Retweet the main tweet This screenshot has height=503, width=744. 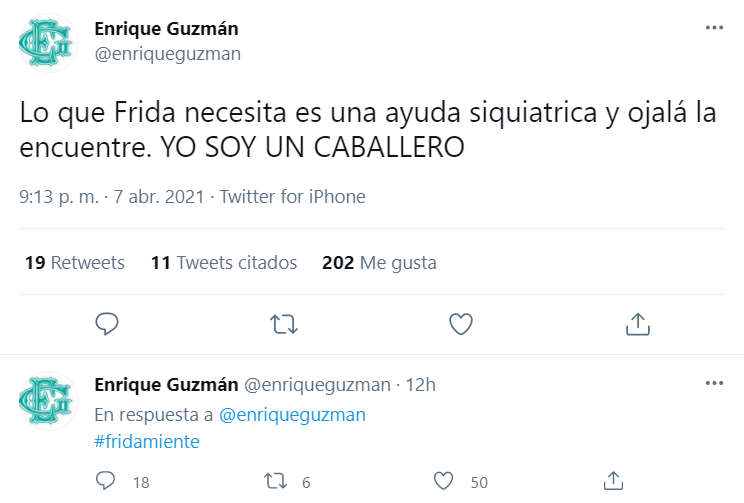point(284,324)
